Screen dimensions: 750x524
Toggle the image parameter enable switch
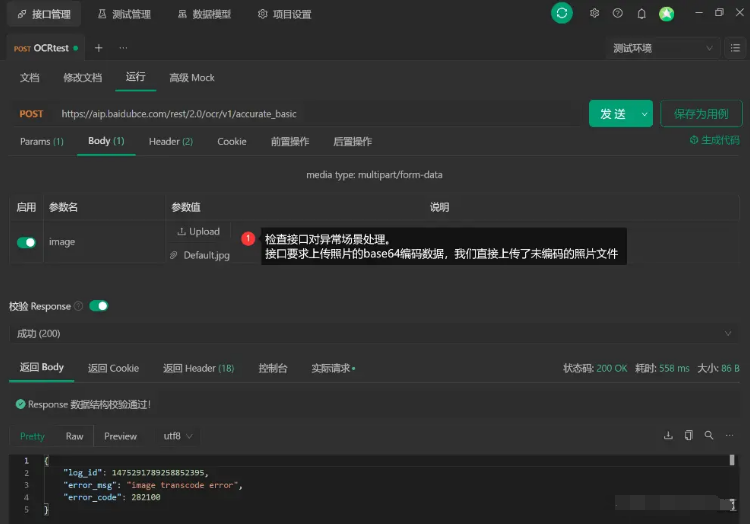26,242
